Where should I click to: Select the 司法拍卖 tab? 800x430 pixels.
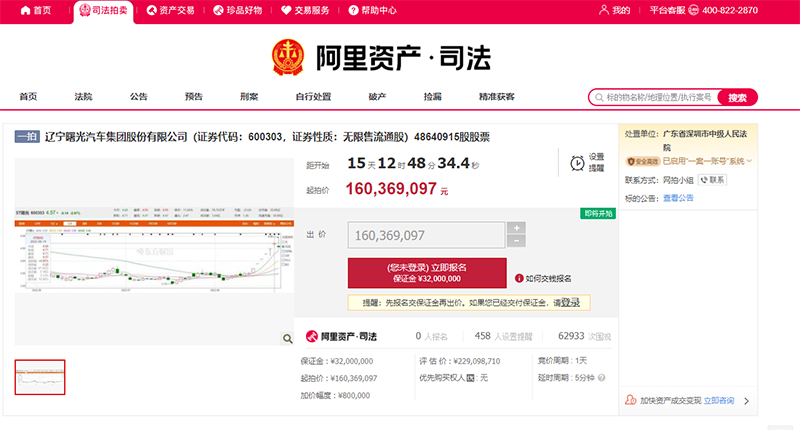pyautogui.click(x=104, y=10)
